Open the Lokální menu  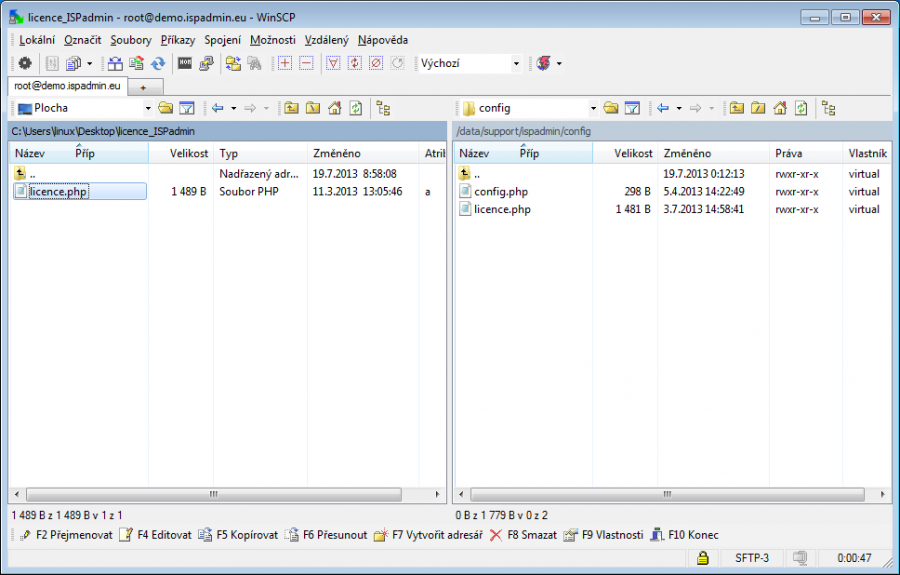37,40
